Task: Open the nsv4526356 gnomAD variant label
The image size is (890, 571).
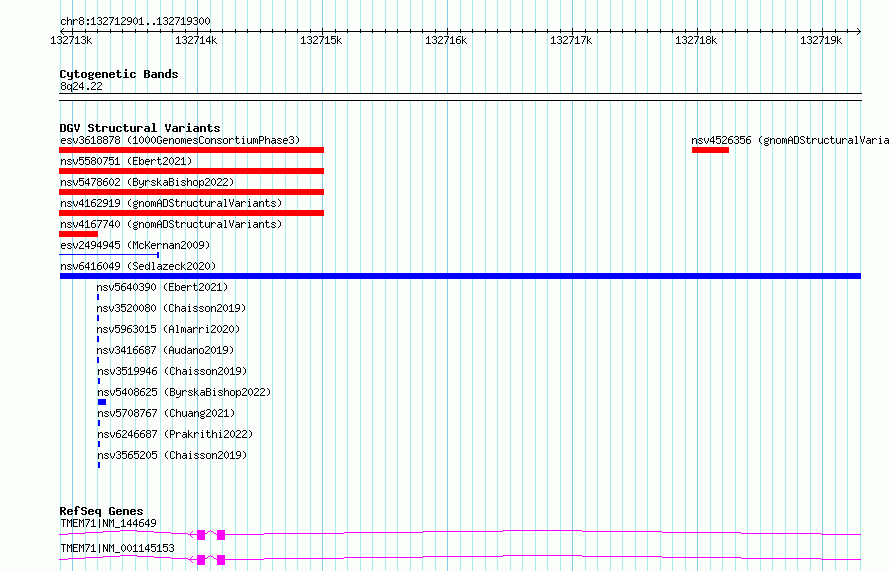Action: (x=790, y=140)
